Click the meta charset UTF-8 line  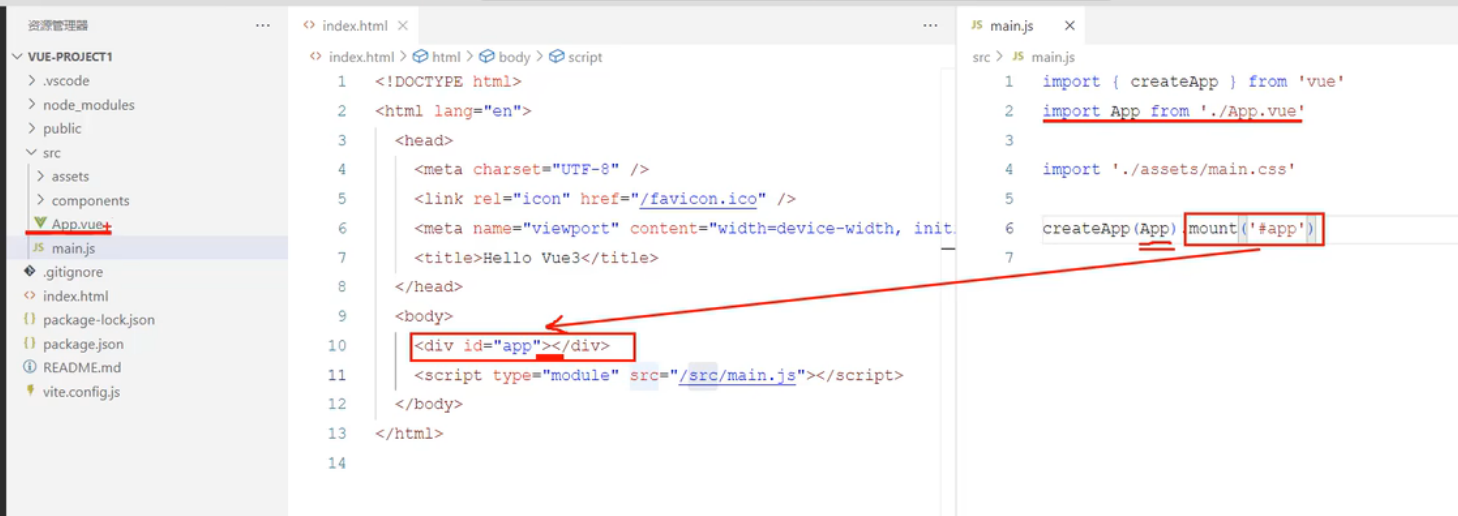click(x=532, y=169)
